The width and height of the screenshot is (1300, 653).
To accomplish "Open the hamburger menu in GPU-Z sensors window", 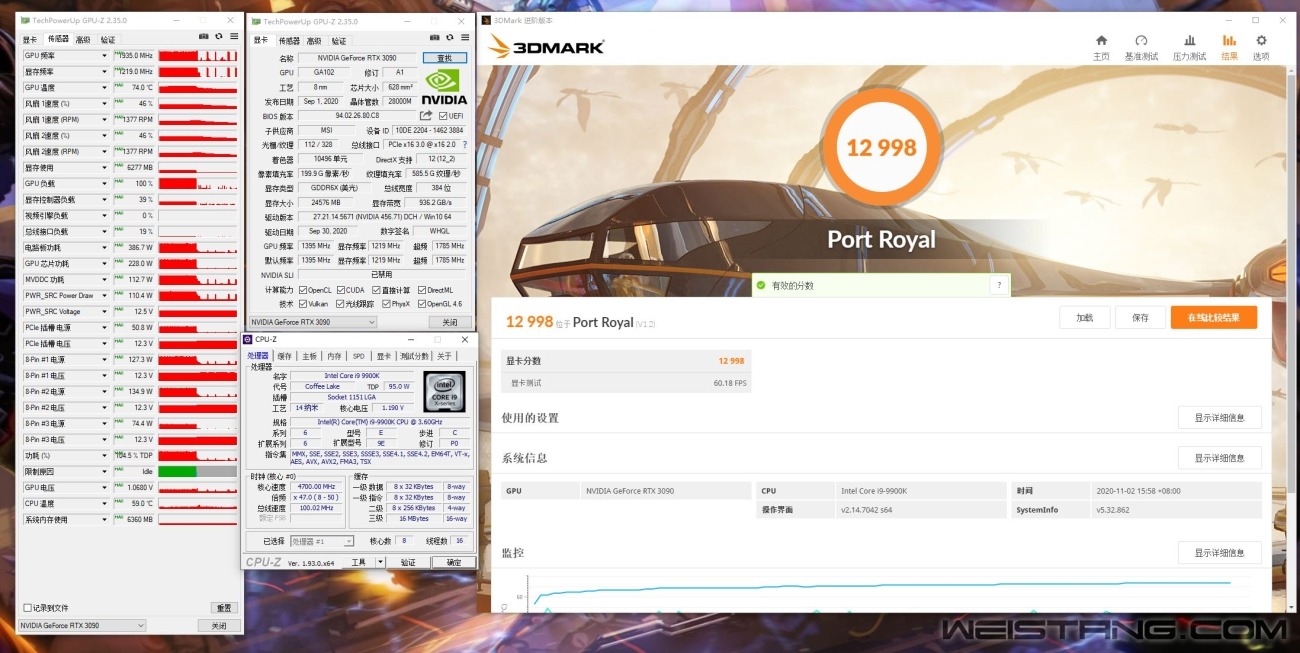I will tap(234, 36).
